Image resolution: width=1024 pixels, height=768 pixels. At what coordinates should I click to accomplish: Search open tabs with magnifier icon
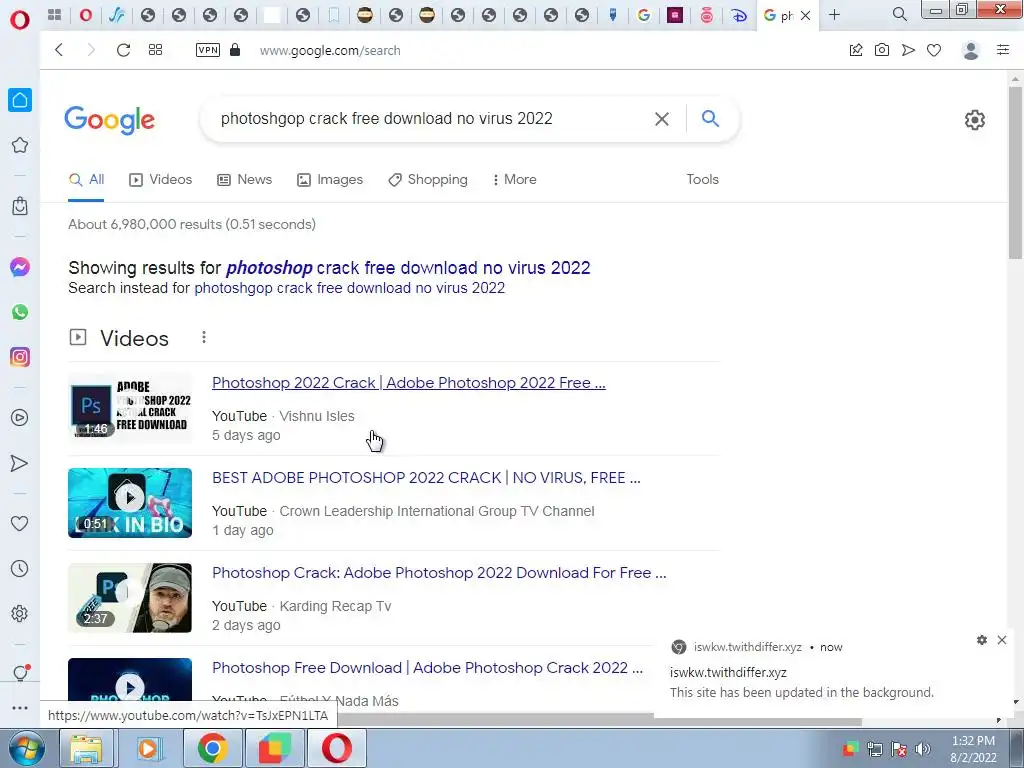pos(899,14)
